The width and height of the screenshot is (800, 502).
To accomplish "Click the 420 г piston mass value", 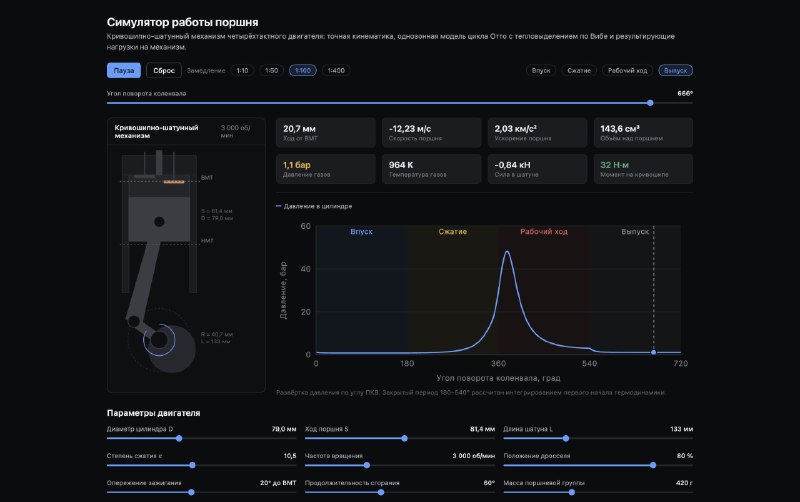I will (684, 483).
